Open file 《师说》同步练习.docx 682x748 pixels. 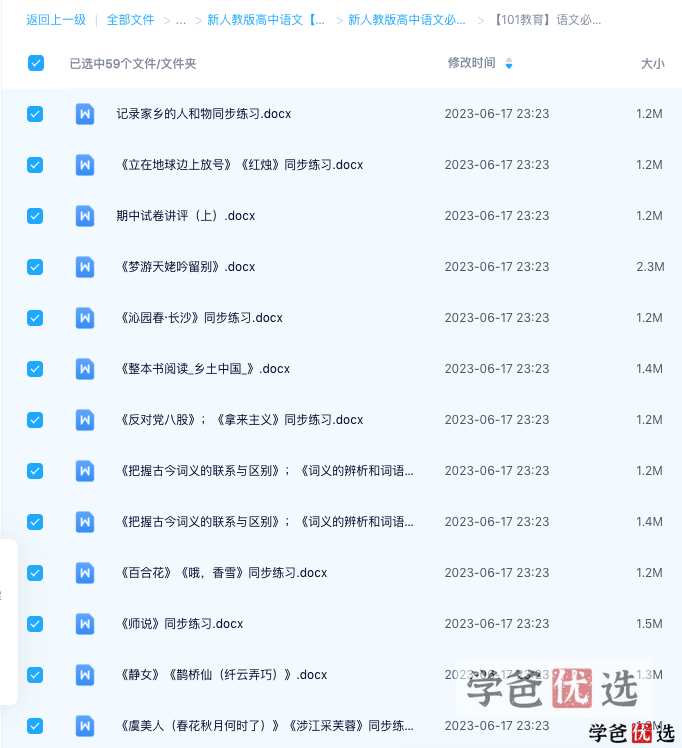(180, 624)
